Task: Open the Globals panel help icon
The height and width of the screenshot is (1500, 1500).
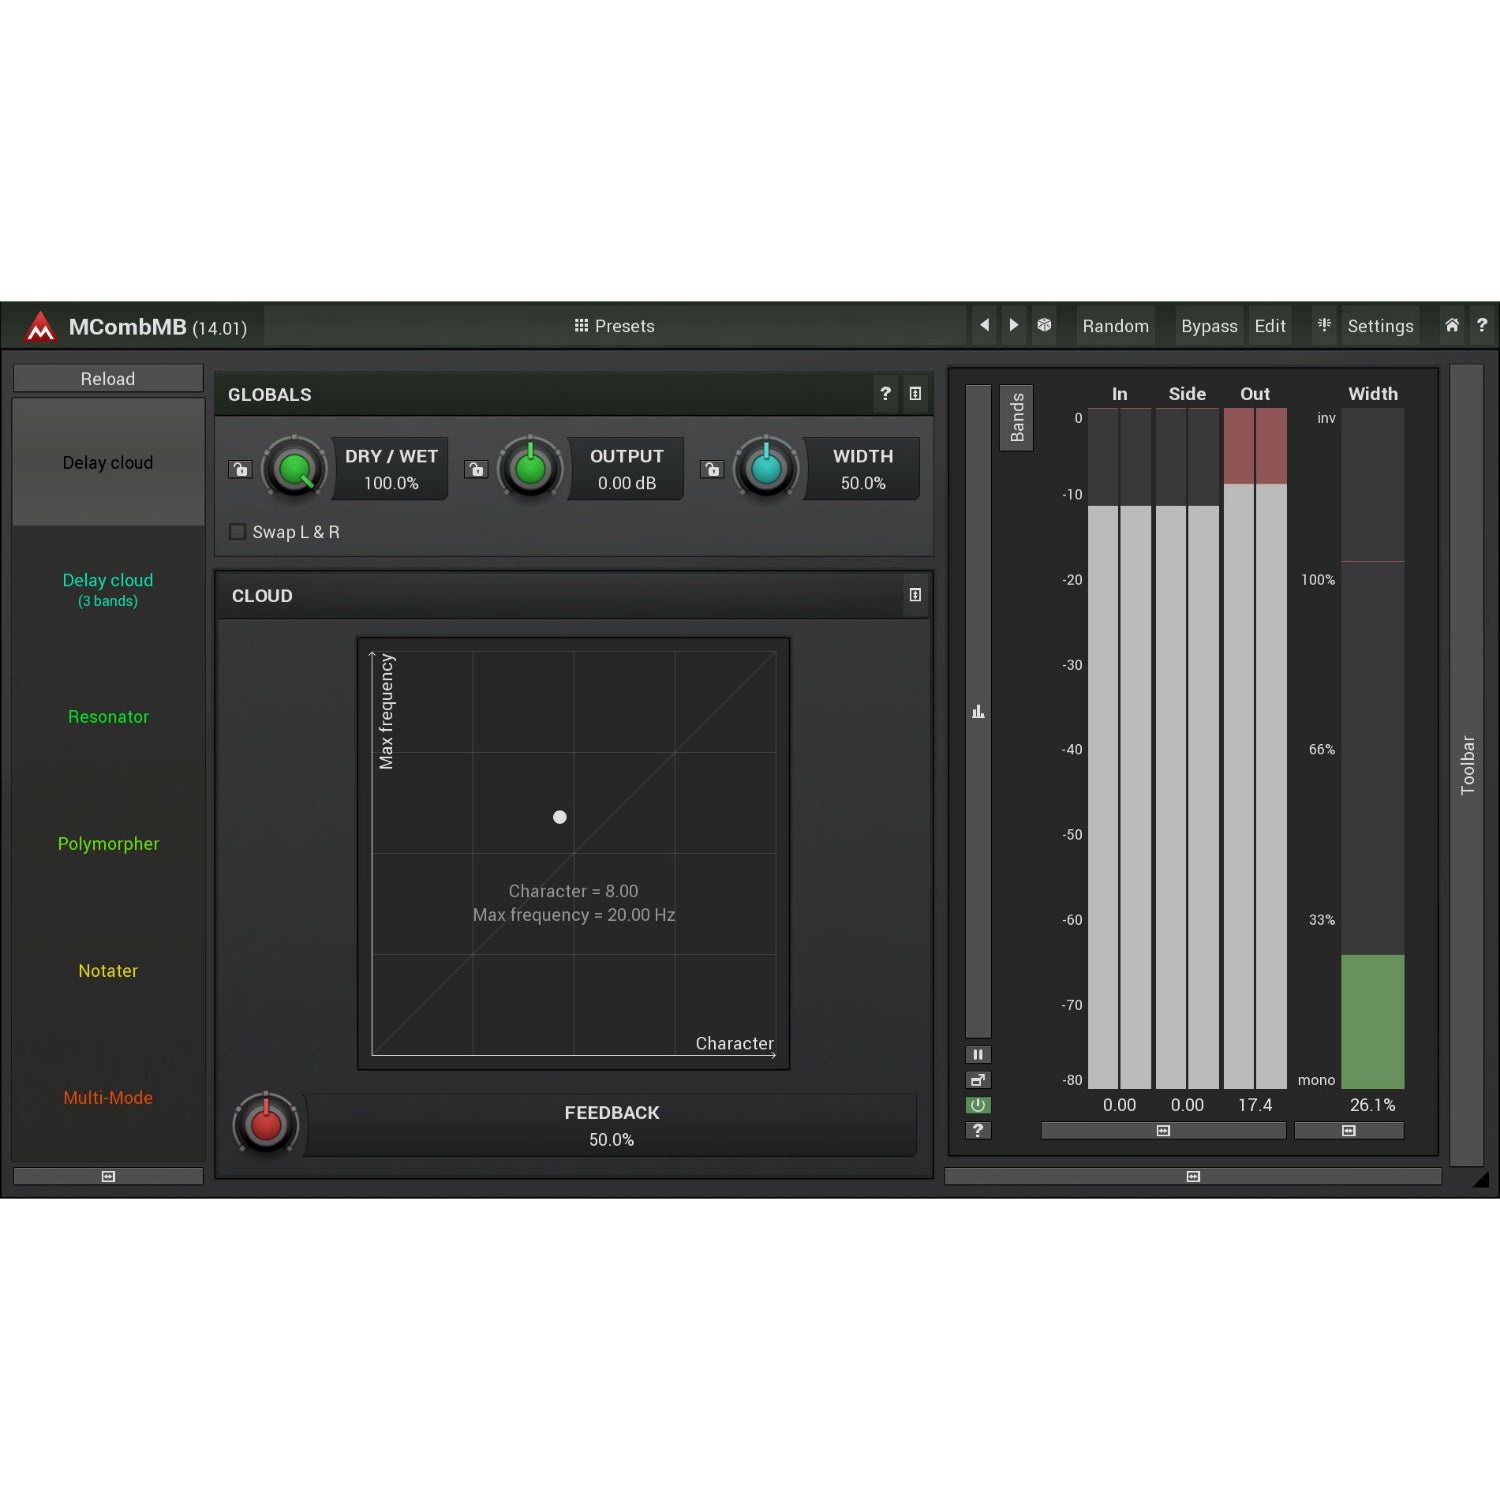Action: (x=885, y=394)
